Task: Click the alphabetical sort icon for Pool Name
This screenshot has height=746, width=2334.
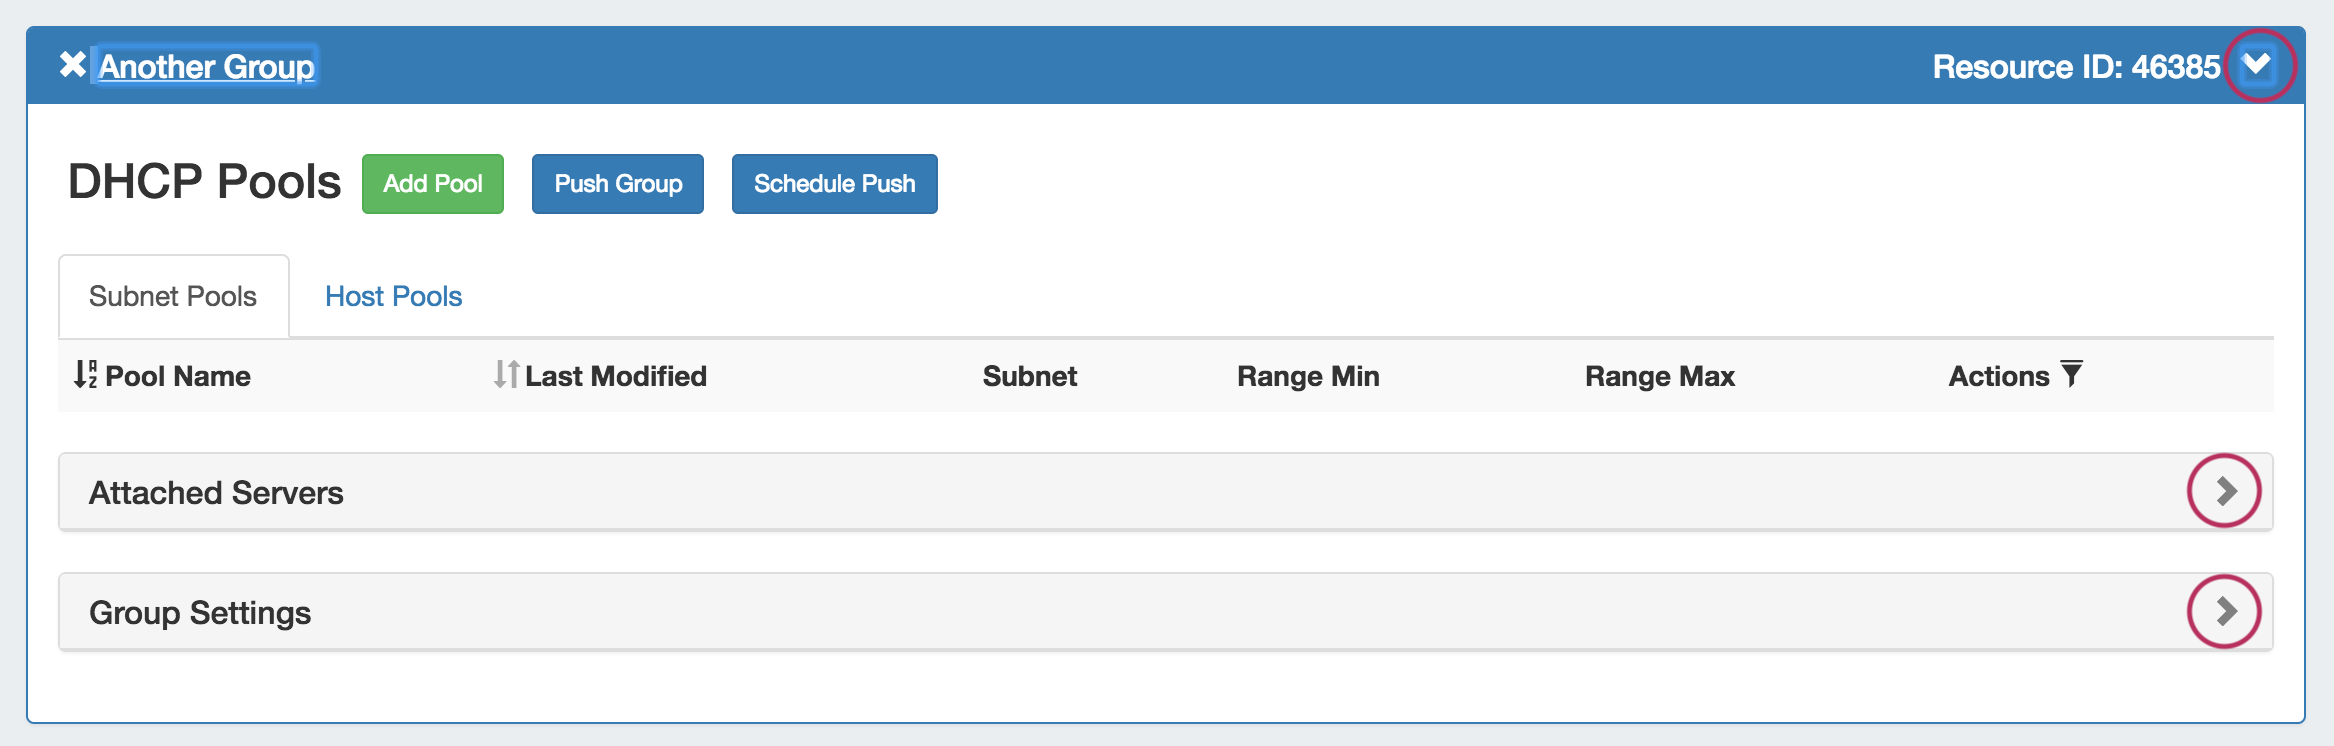Action: (85, 375)
